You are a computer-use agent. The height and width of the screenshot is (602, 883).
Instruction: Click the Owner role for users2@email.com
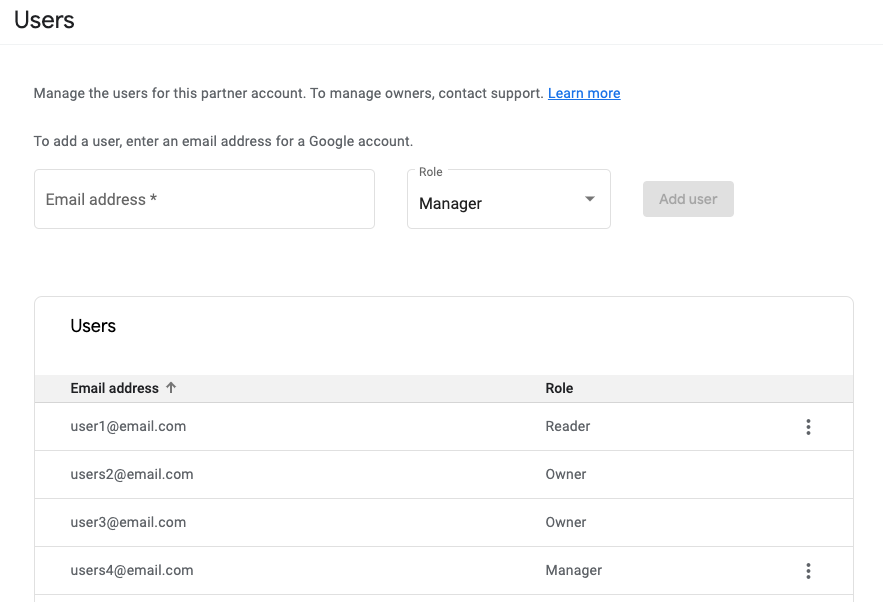tap(565, 474)
